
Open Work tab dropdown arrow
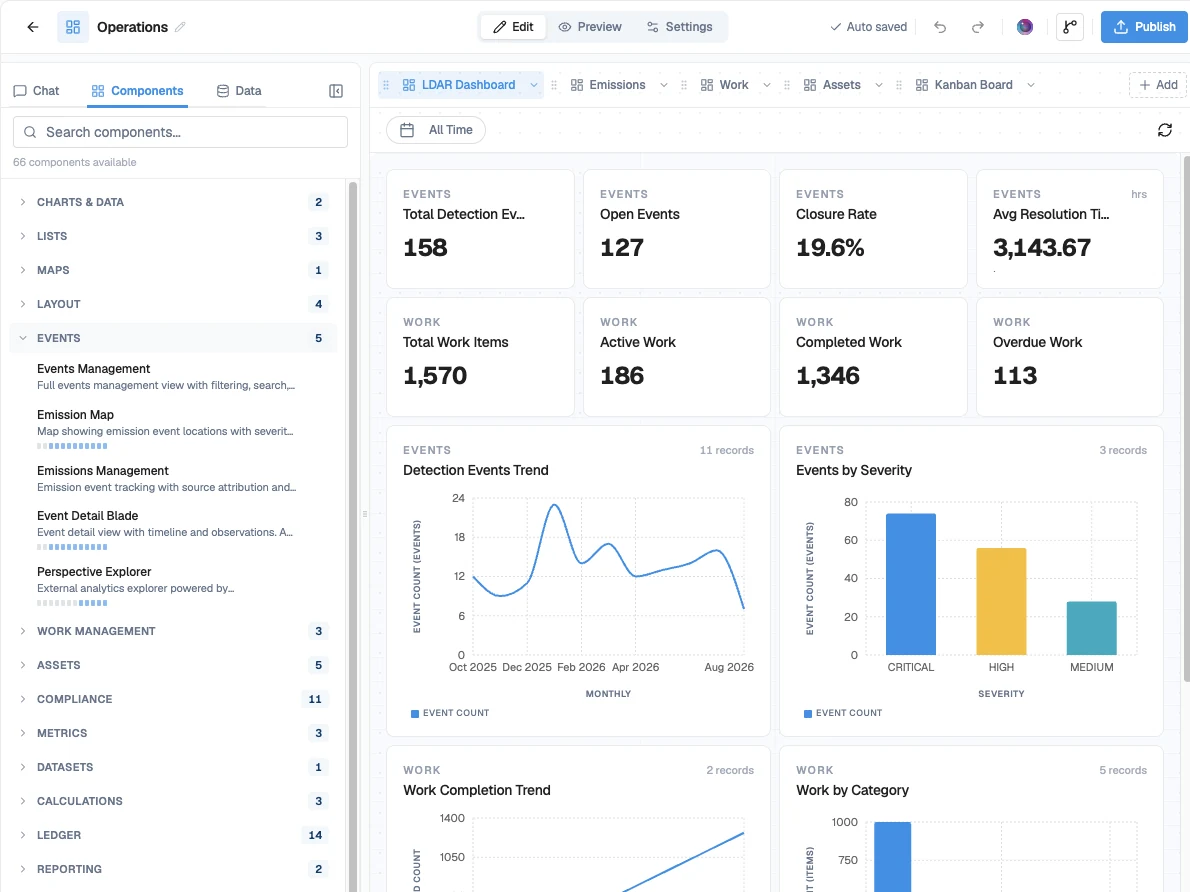click(767, 85)
